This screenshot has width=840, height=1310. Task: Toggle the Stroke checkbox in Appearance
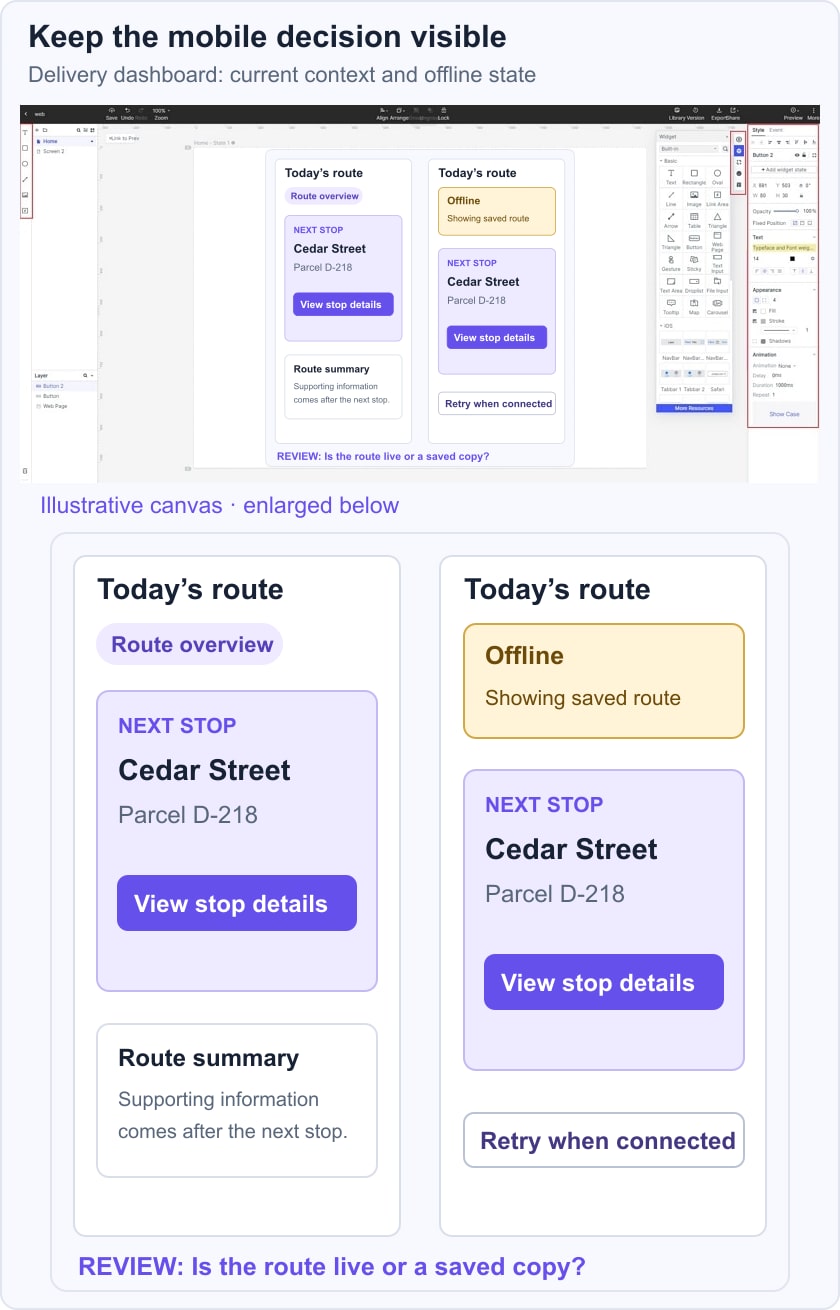click(x=754, y=321)
